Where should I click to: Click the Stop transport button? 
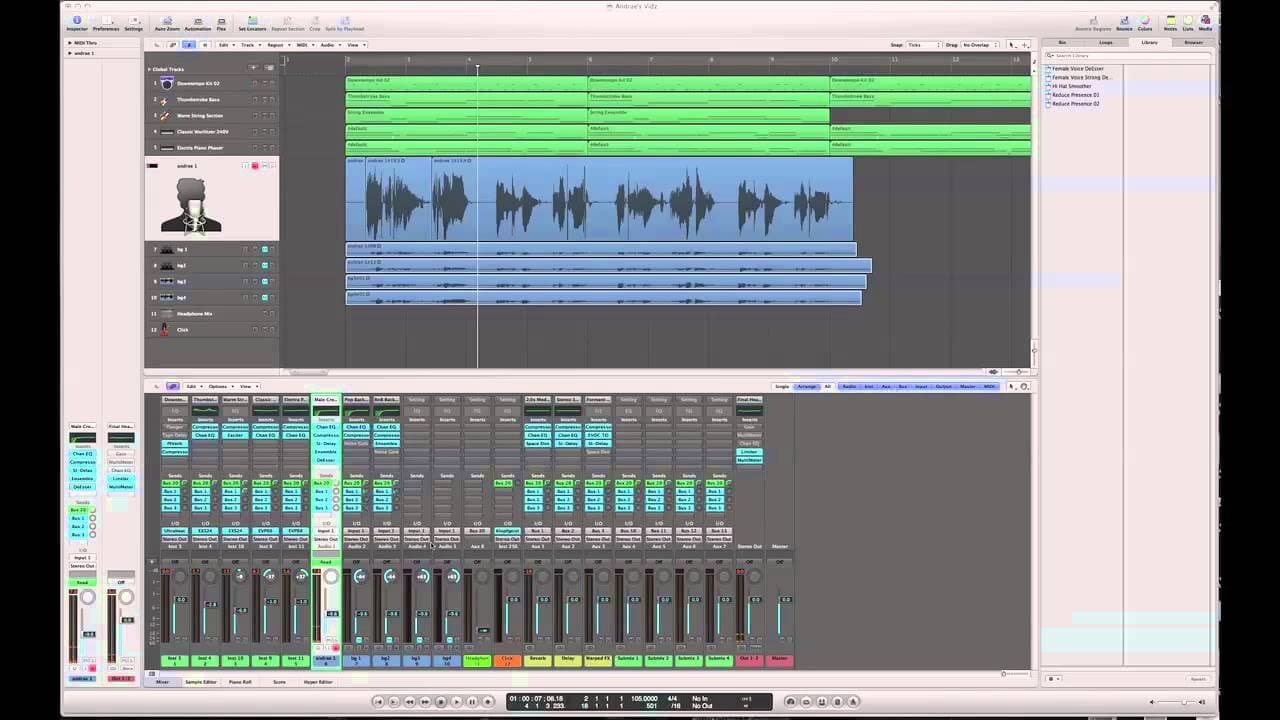click(440, 701)
